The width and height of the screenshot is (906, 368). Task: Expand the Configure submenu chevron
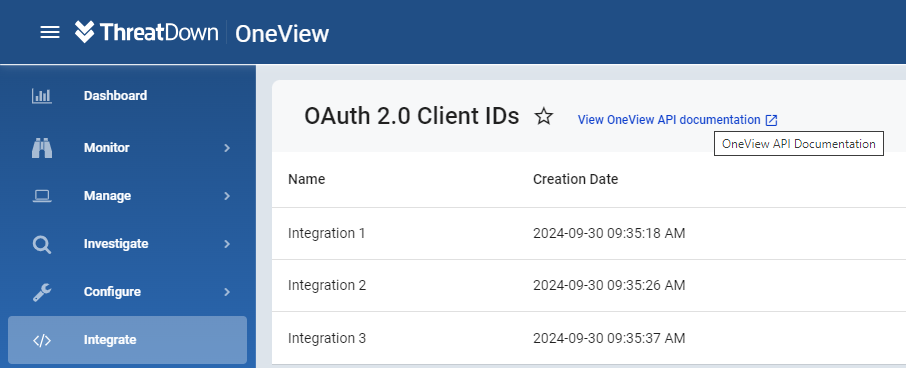coord(227,292)
